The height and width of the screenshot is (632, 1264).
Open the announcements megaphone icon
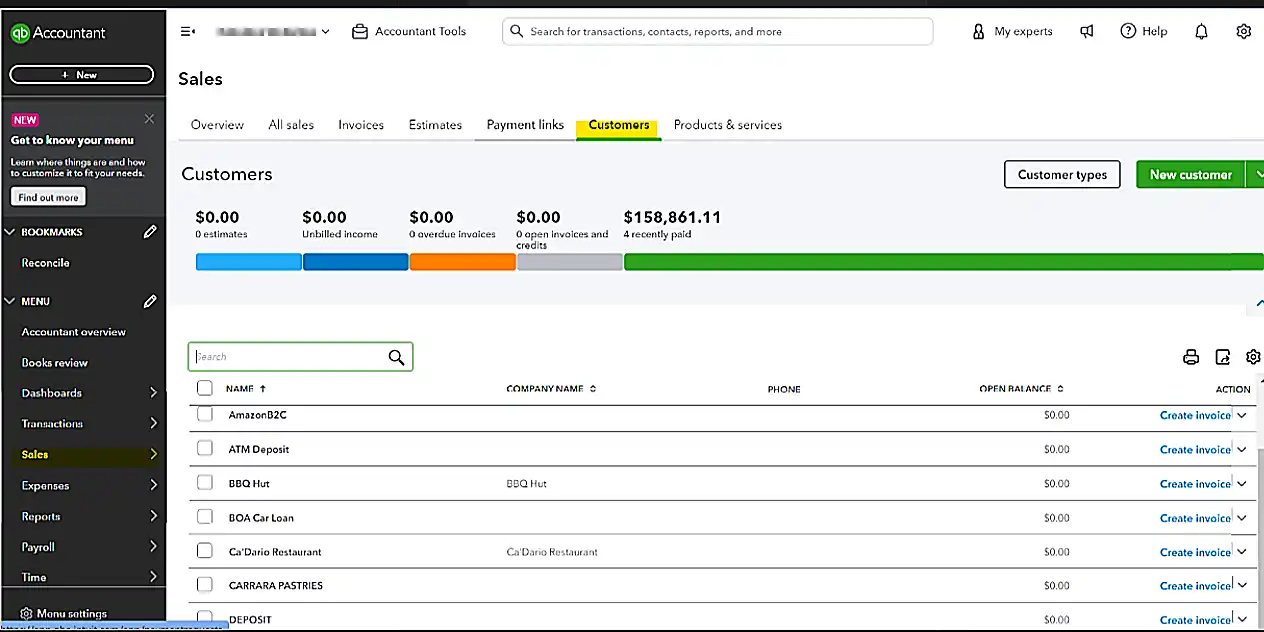coord(1087,31)
